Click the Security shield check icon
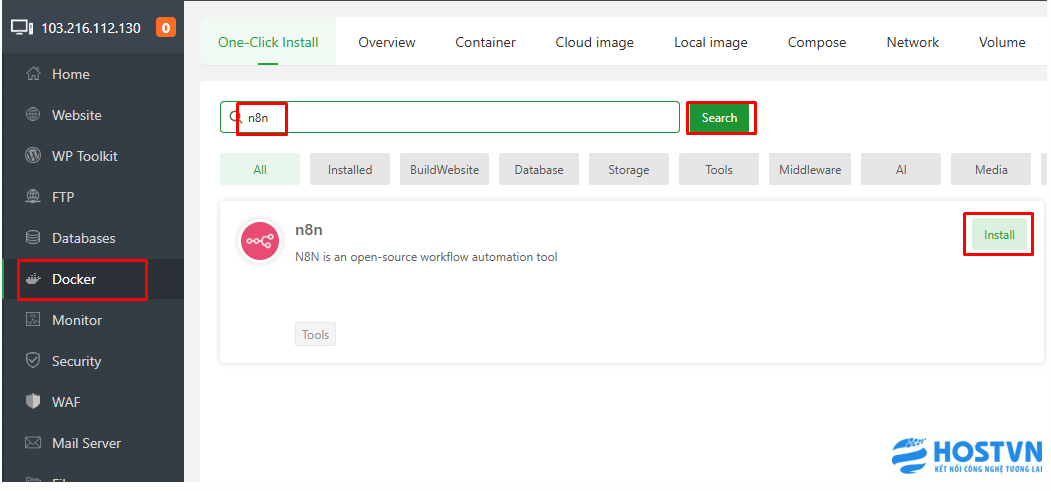 [32, 361]
